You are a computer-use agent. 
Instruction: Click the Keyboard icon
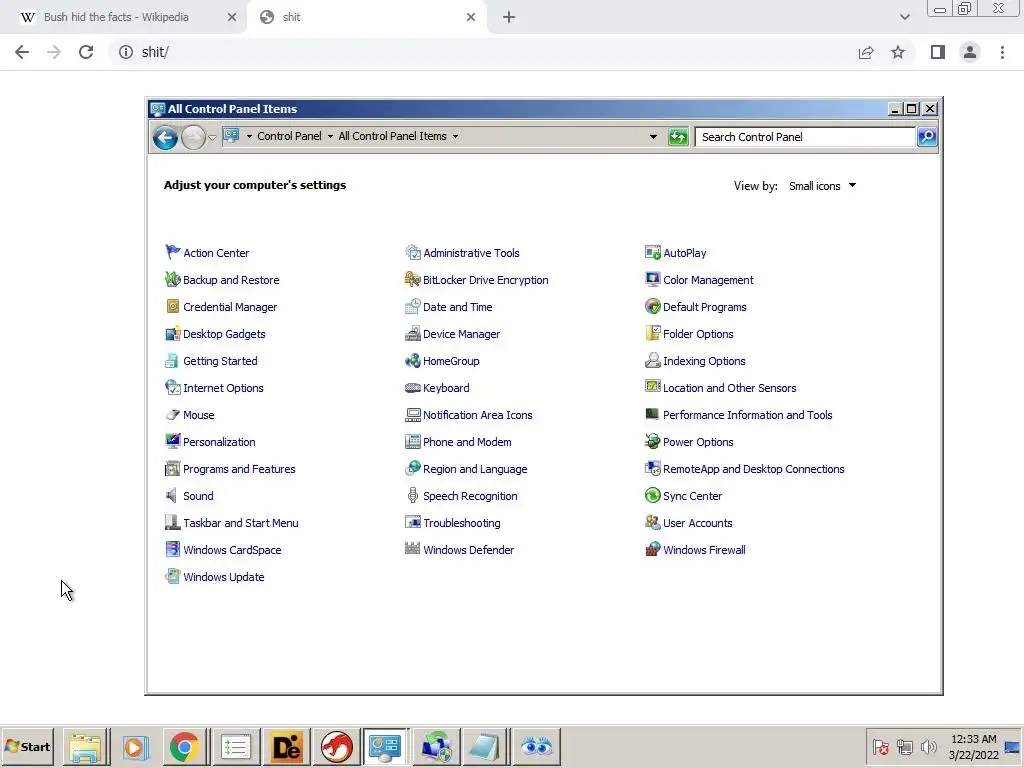pyautogui.click(x=413, y=388)
